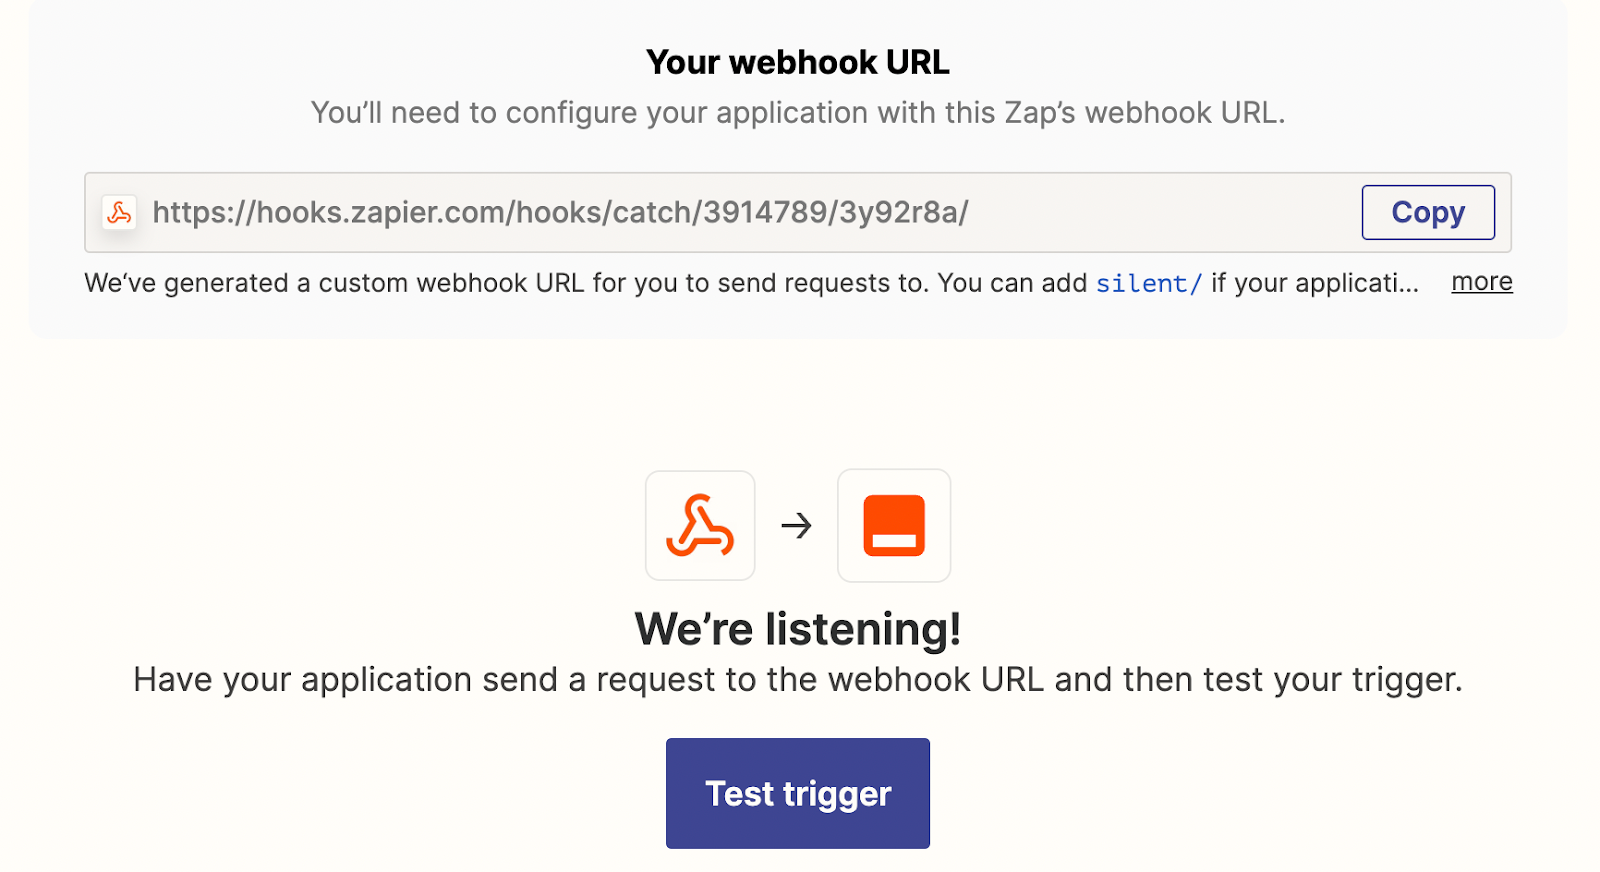The width and height of the screenshot is (1600, 872).
Task: Select the webhook URL text field
Action: click(700, 212)
